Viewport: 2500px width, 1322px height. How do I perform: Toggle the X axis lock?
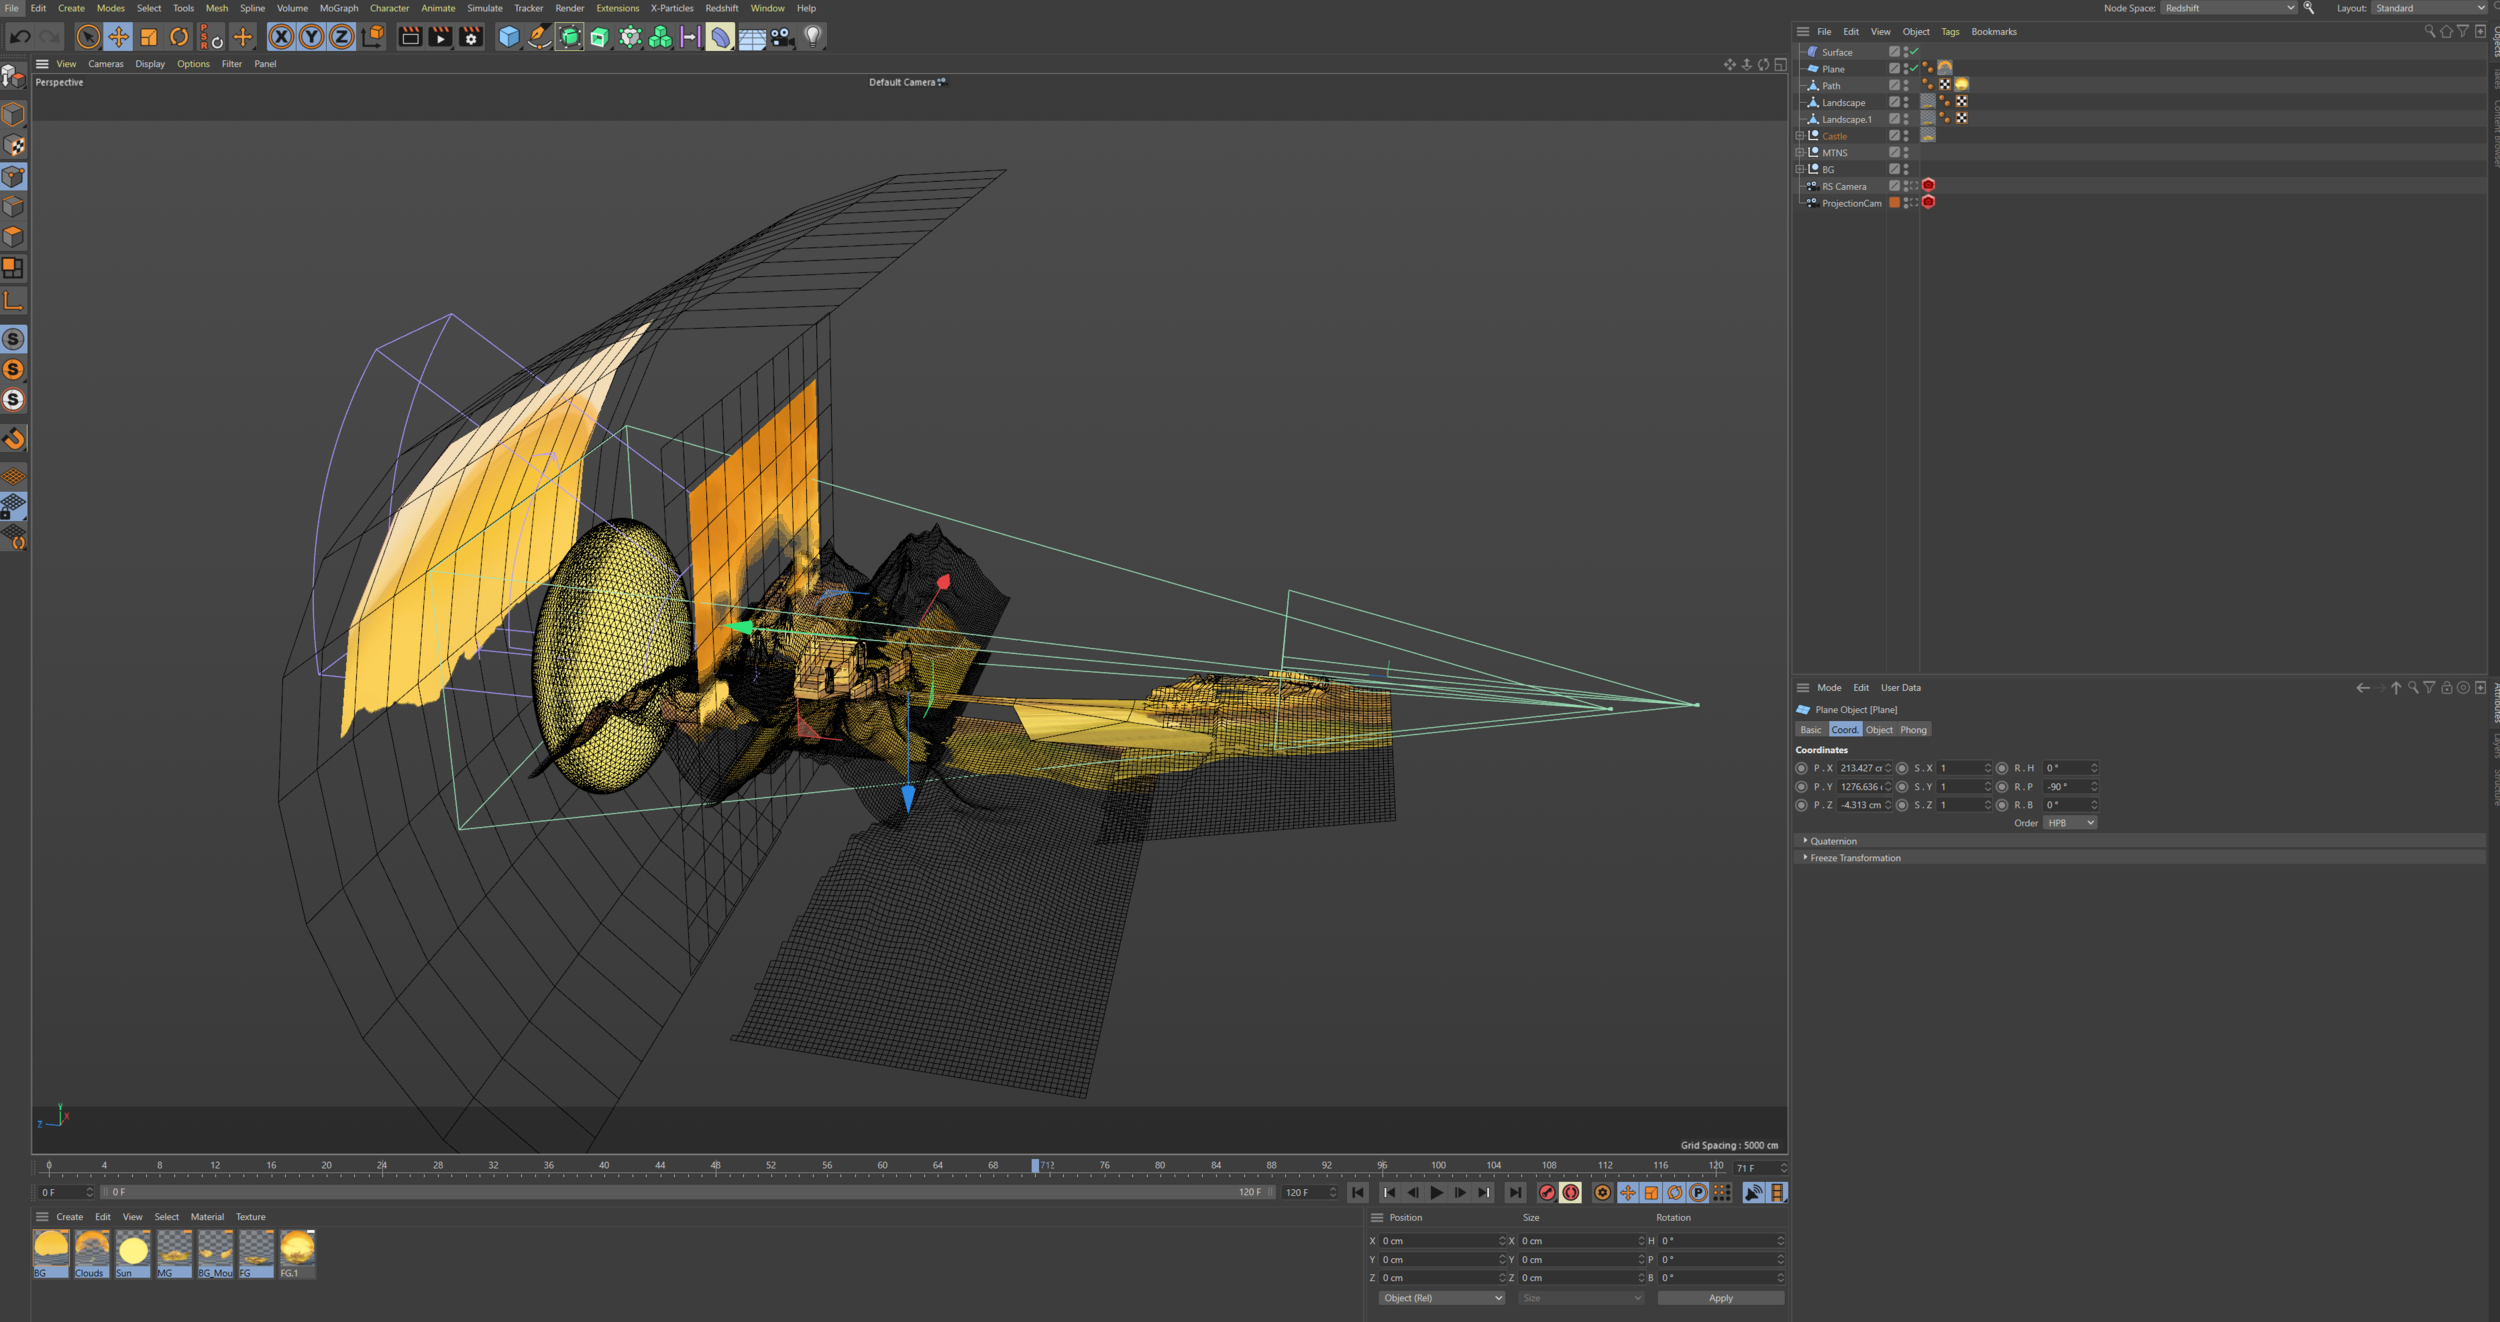(282, 37)
